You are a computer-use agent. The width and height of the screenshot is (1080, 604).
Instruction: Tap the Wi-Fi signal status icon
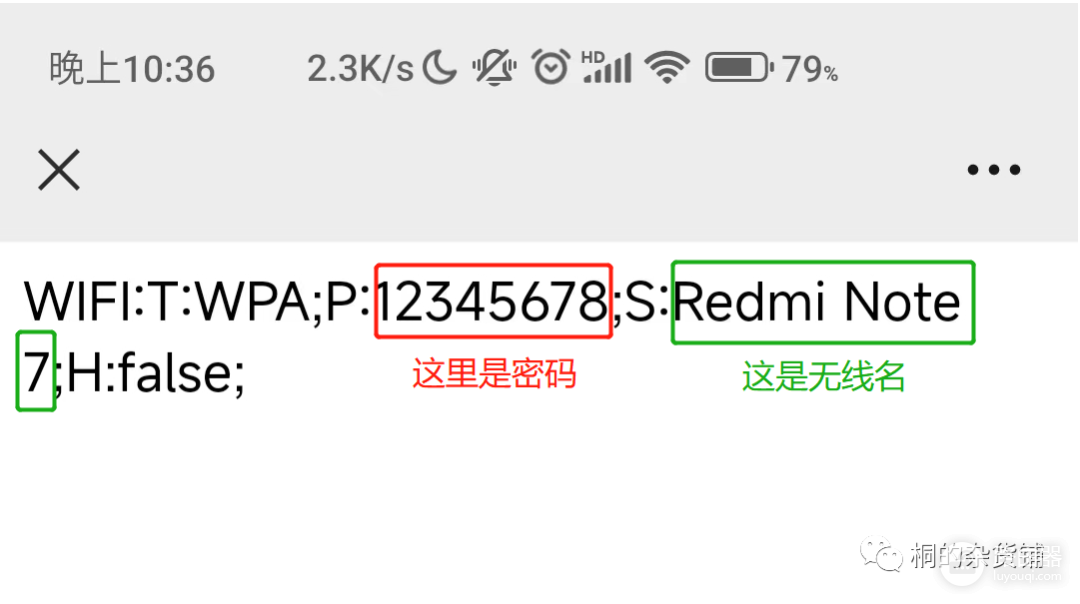[667, 67]
